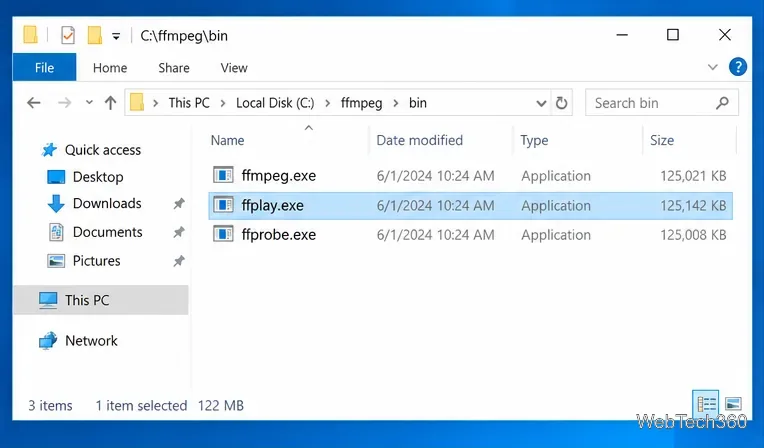Click the date modified of ffmpeg.exe
764x448 pixels.
coord(435,175)
